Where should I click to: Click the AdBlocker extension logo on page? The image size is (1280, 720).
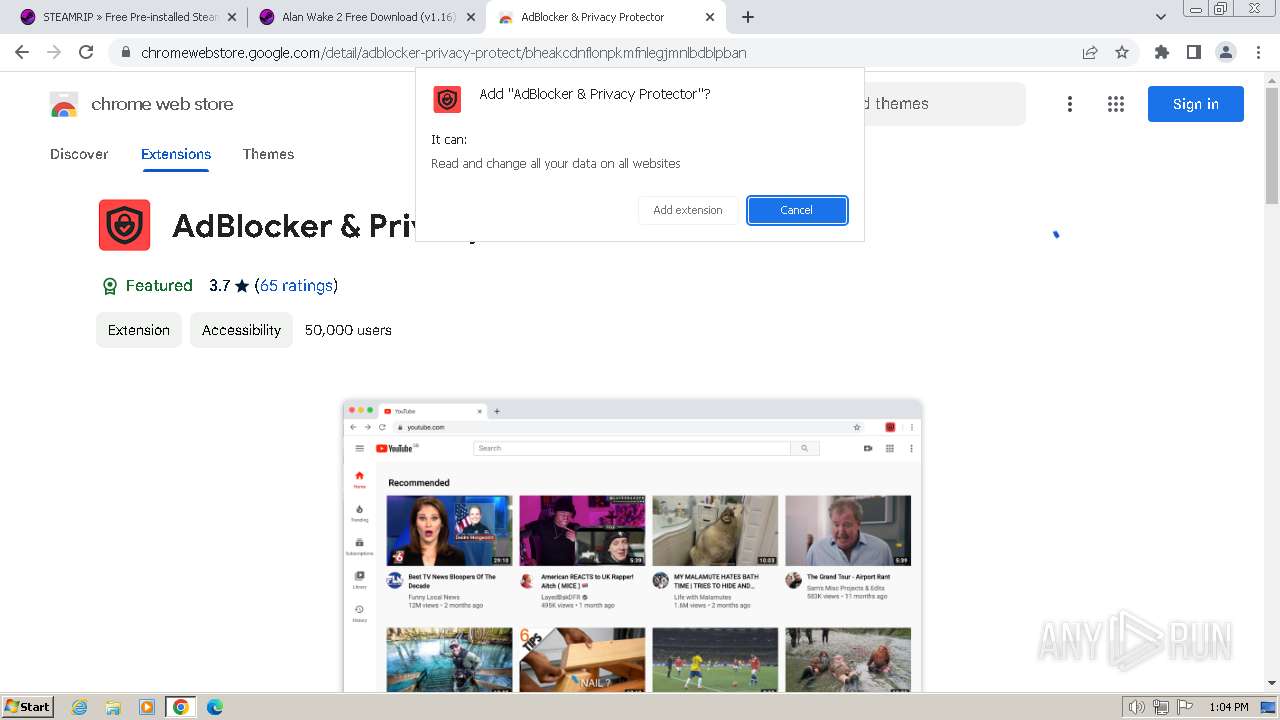click(x=125, y=225)
